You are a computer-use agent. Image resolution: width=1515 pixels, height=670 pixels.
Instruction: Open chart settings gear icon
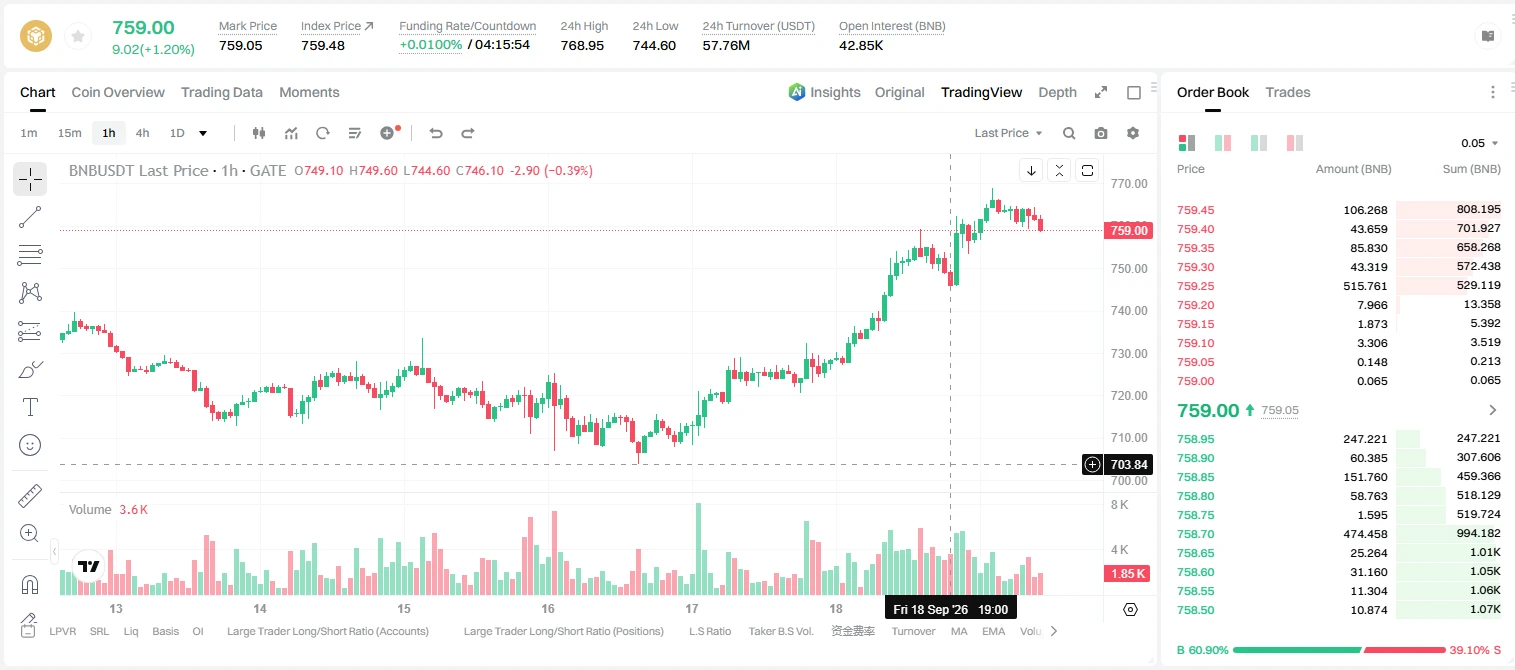(1133, 133)
